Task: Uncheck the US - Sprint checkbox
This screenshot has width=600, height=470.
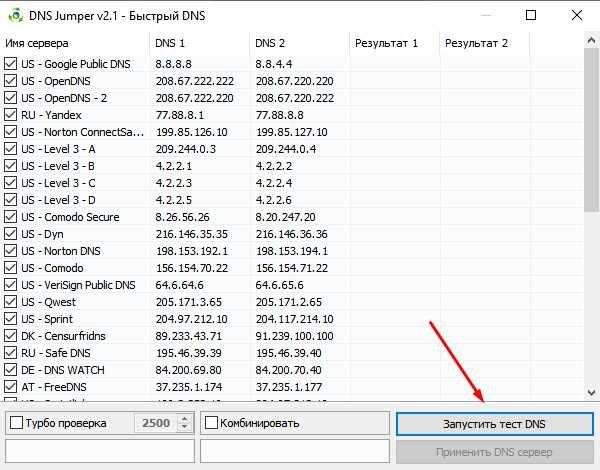Action: (x=10, y=319)
